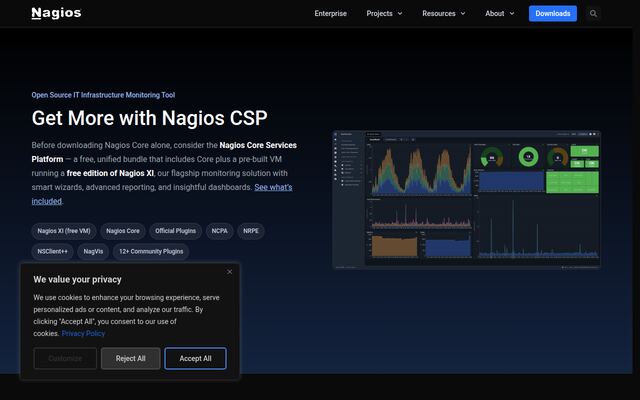
Task: Expand the About dropdown menu
Action: tap(500, 13)
